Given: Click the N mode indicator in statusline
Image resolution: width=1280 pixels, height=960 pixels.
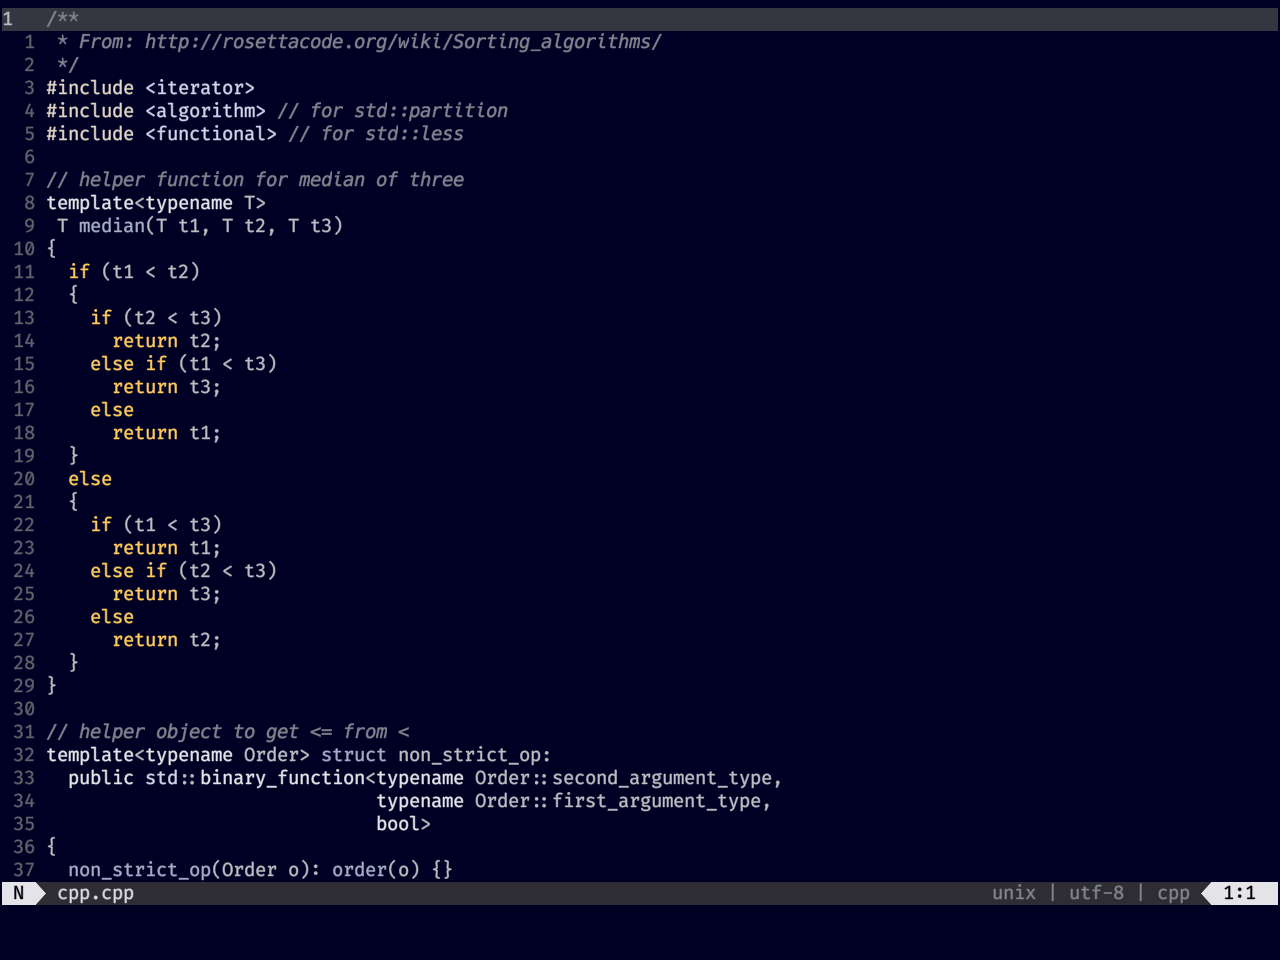Looking at the screenshot, I should point(18,893).
